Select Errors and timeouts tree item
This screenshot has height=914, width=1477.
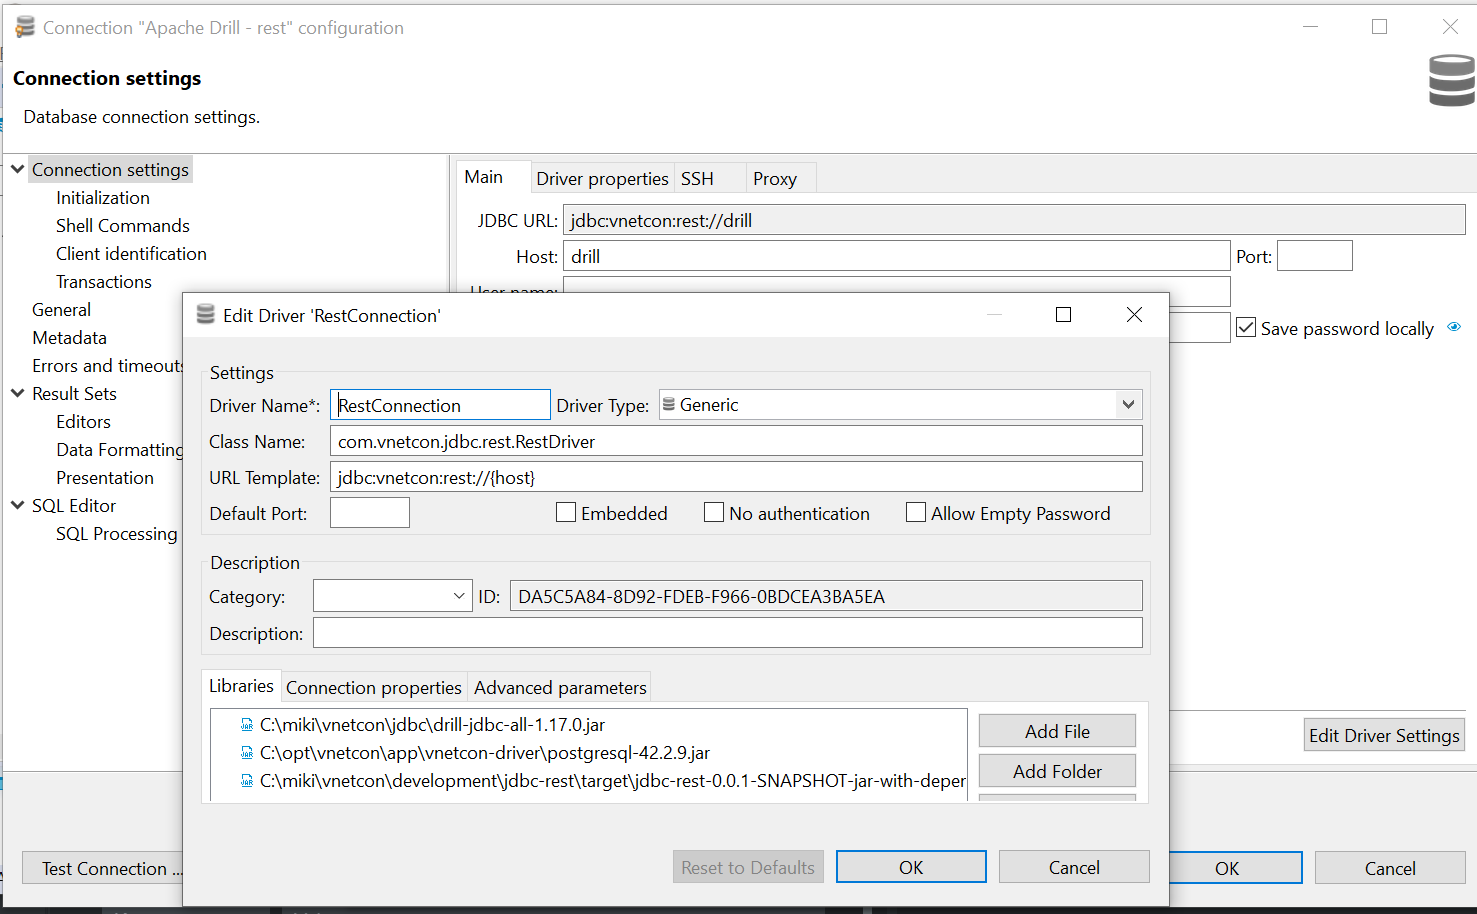tap(107, 365)
